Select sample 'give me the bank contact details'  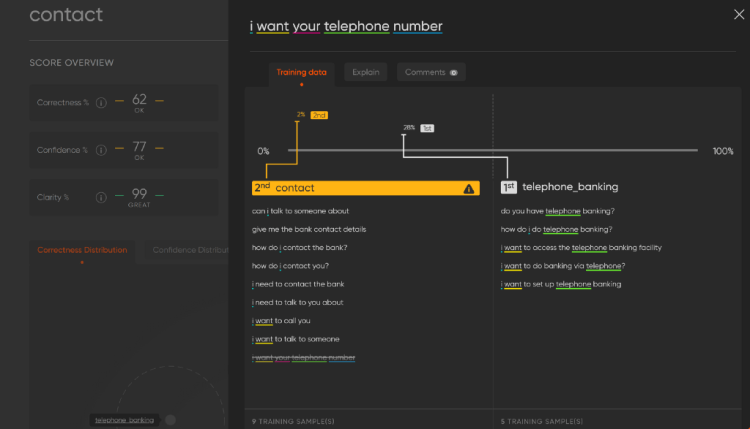pos(302,229)
